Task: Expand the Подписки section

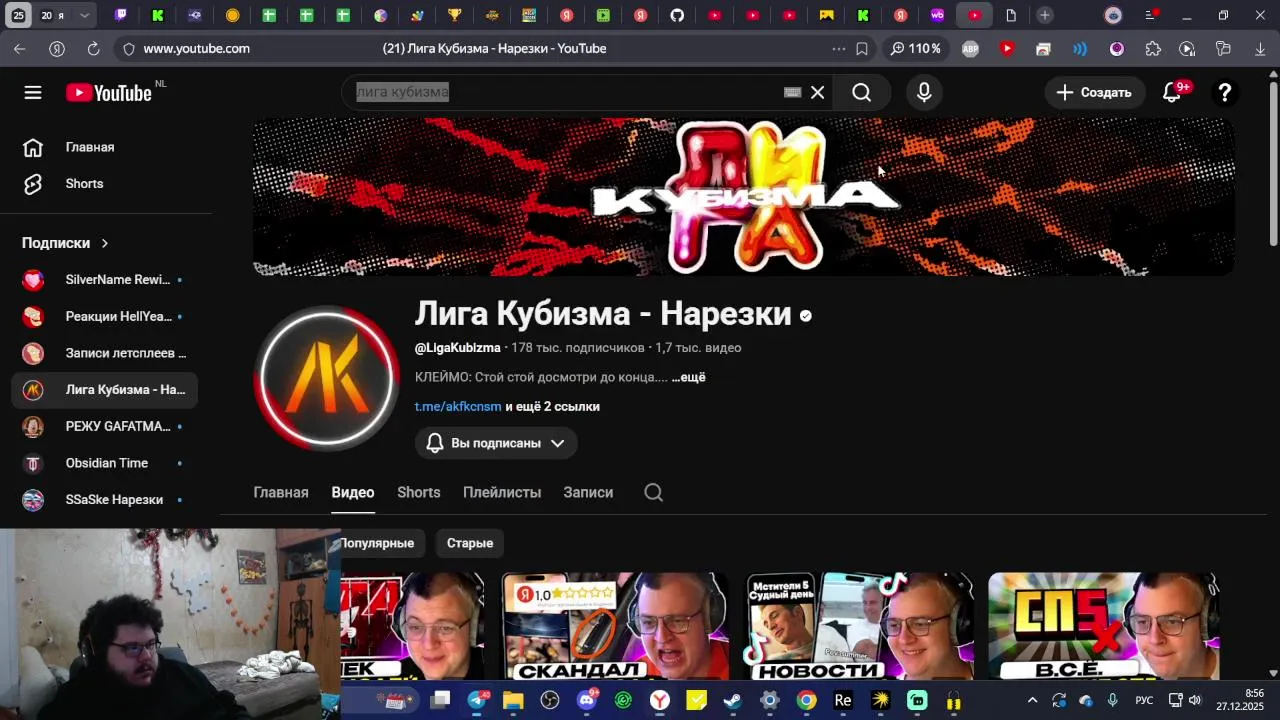Action: pyautogui.click(x=66, y=243)
